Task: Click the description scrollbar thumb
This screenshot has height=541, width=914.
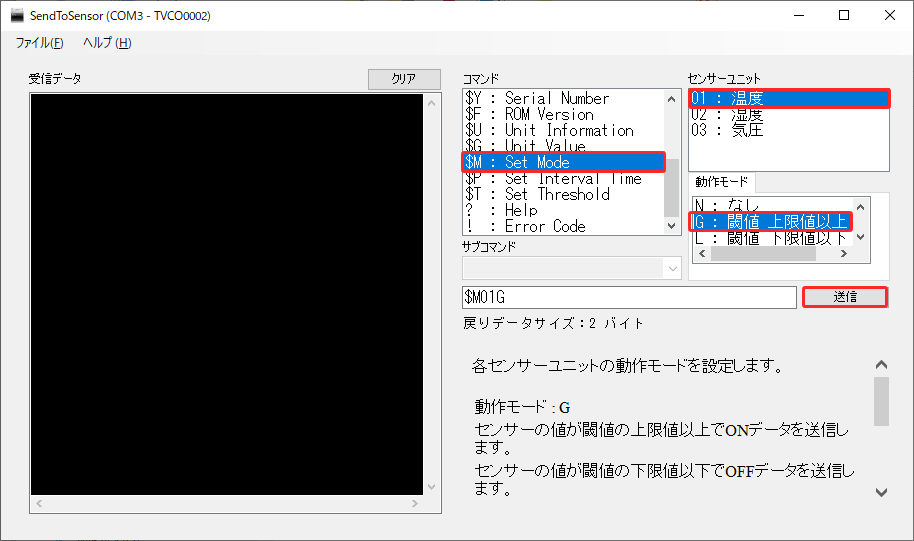Action: [x=881, y=402]
